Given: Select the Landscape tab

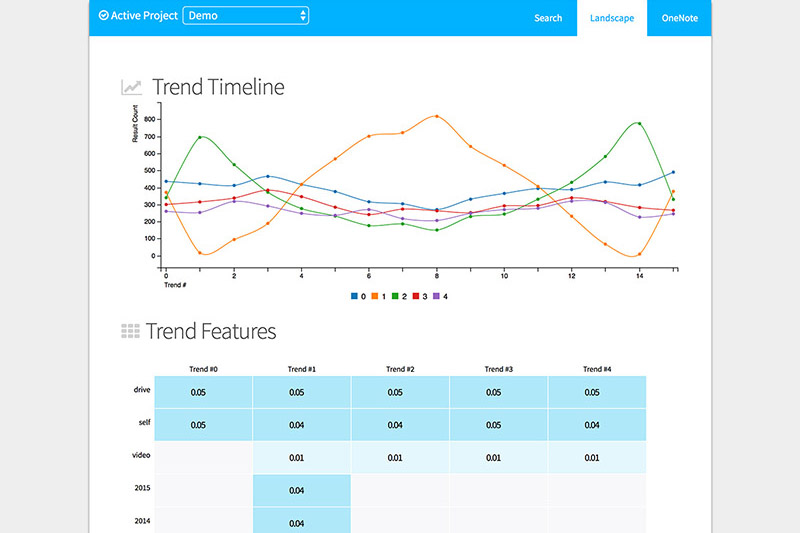Looking at the screenshot, I should (612, 18).
